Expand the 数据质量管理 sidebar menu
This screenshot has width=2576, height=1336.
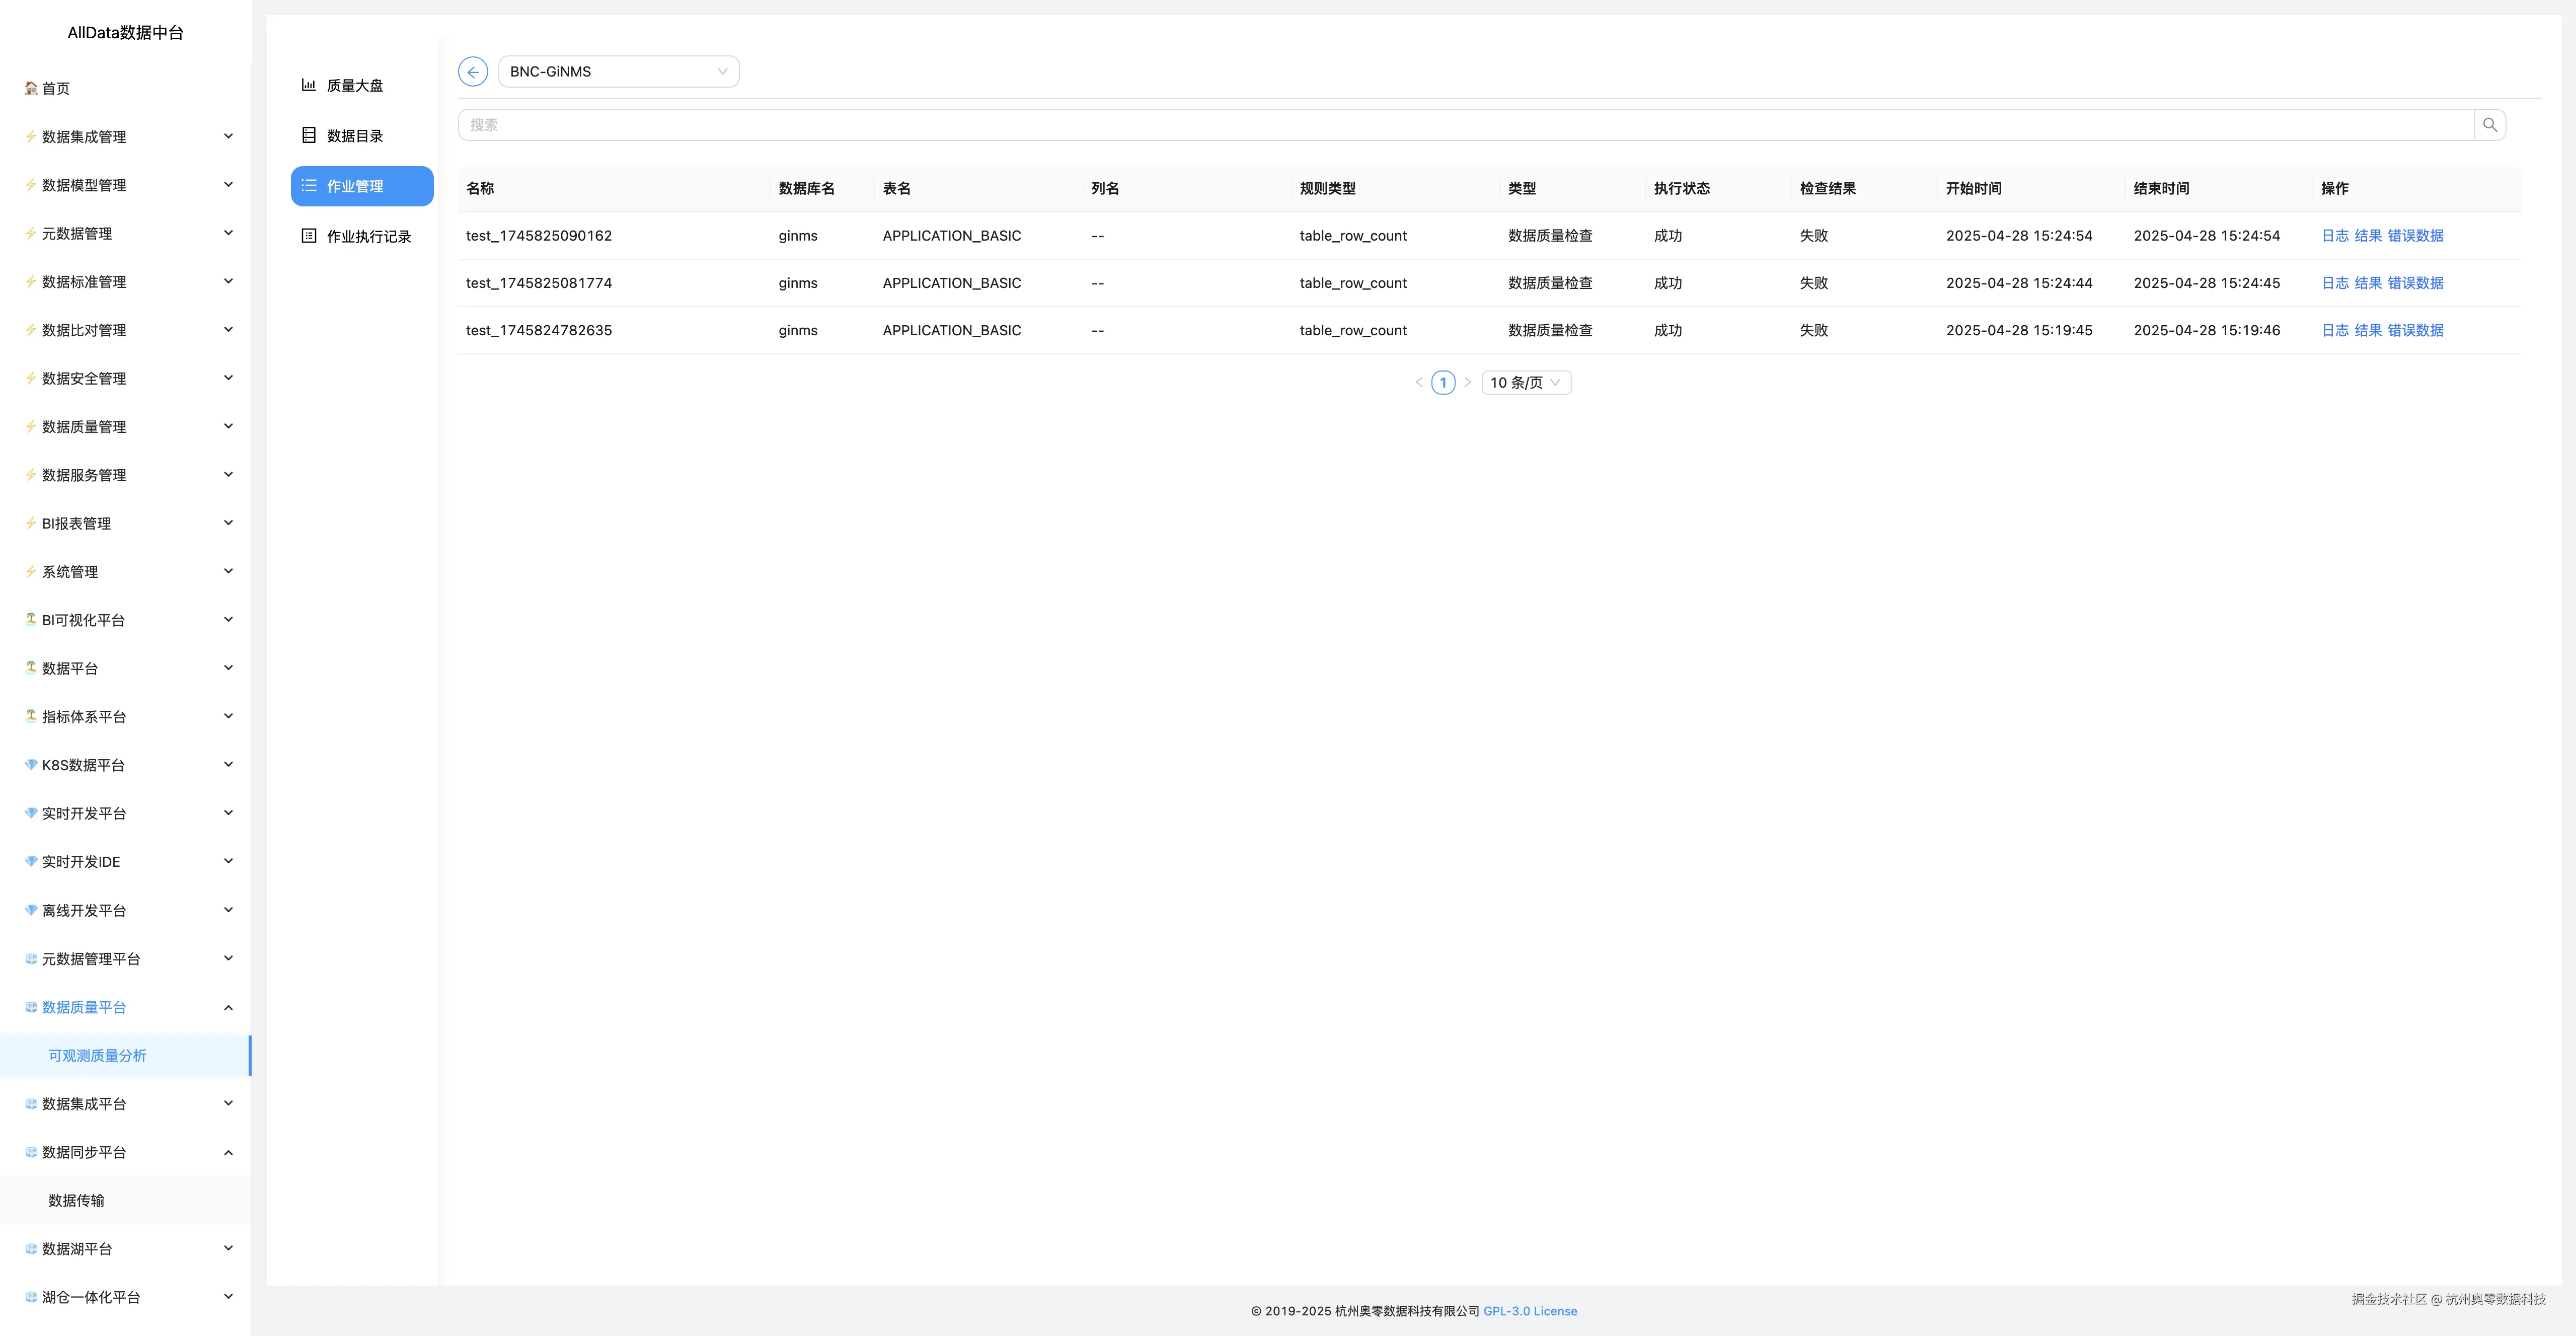(x=128, y=427)
